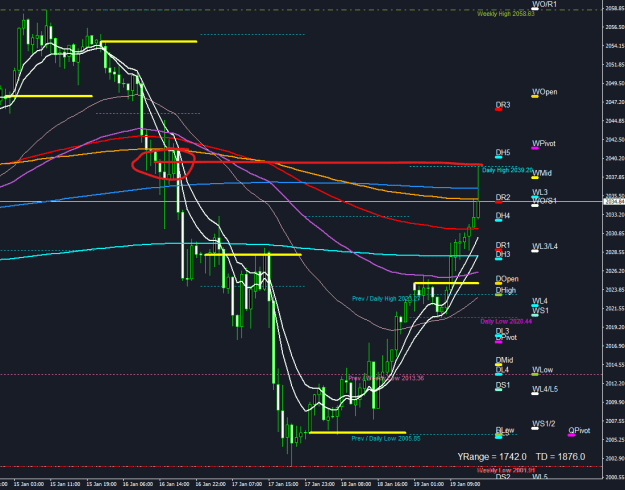Image resolution: width=625 pixels, height=490 pixels.
Task: Click the QPivot level label
Action: (579, 431)
